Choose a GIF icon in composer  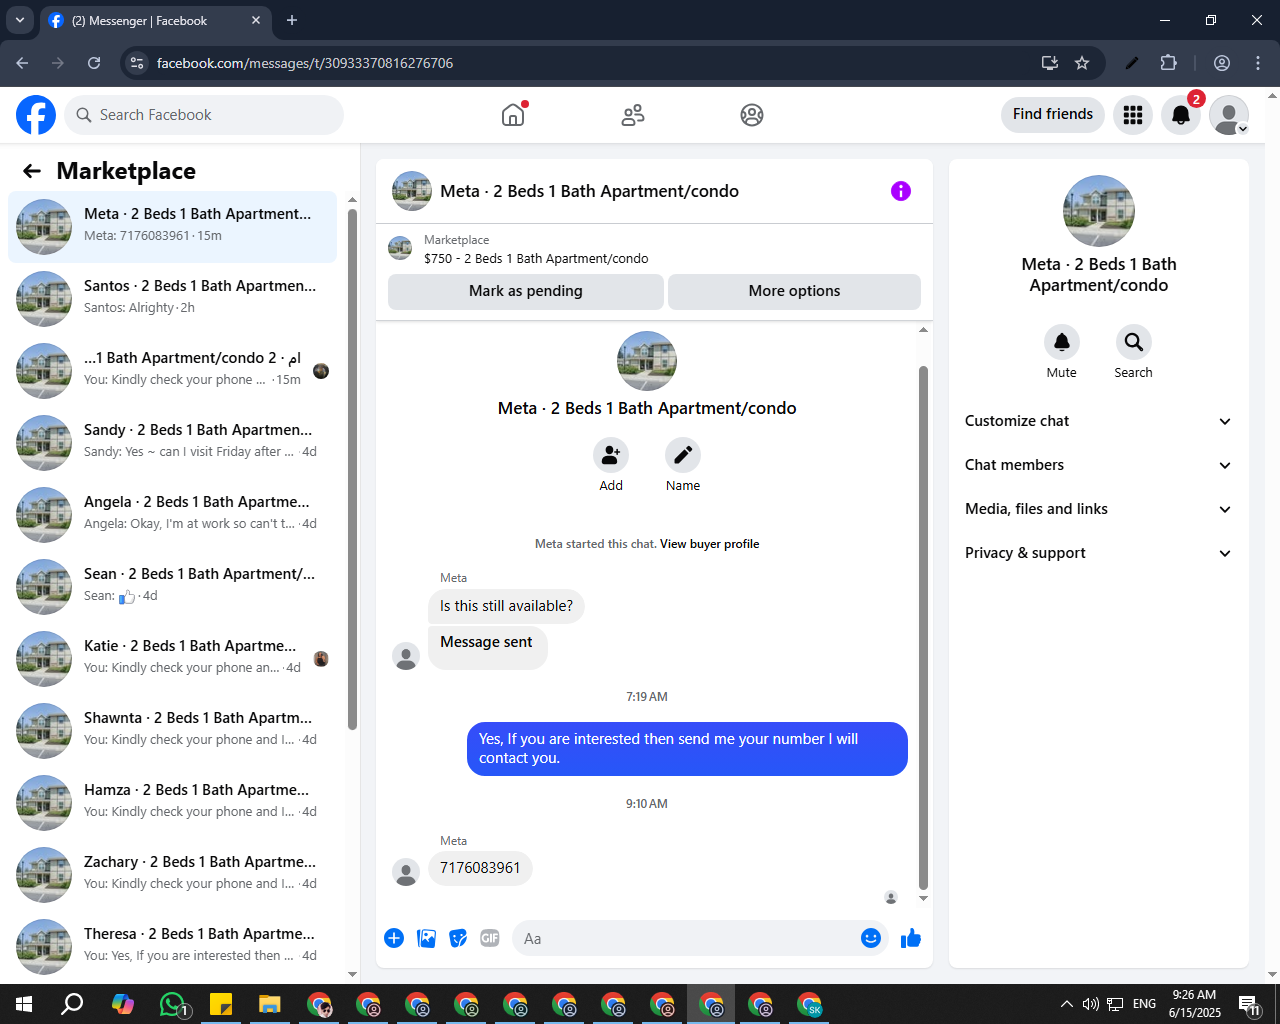click(490, 938)
